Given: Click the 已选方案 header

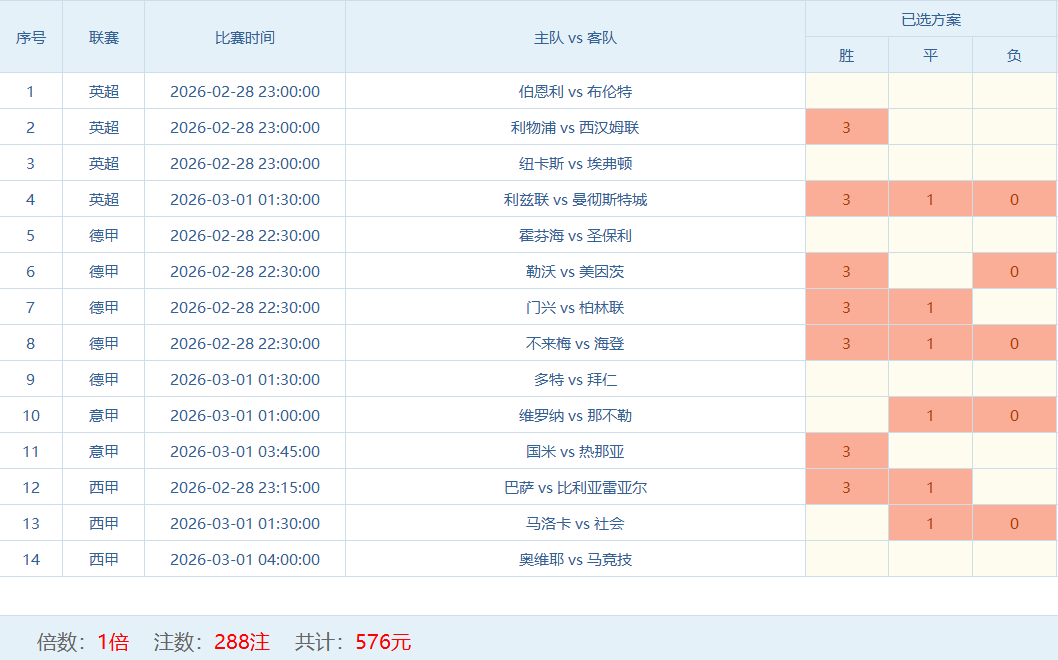Looking at the screenshot, I should point(930,19).
